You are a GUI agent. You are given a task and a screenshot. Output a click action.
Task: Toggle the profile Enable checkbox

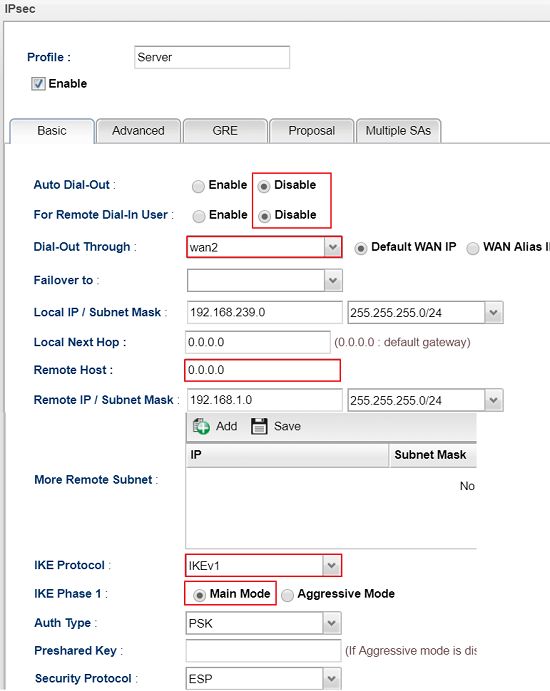(x=38, y=84)
